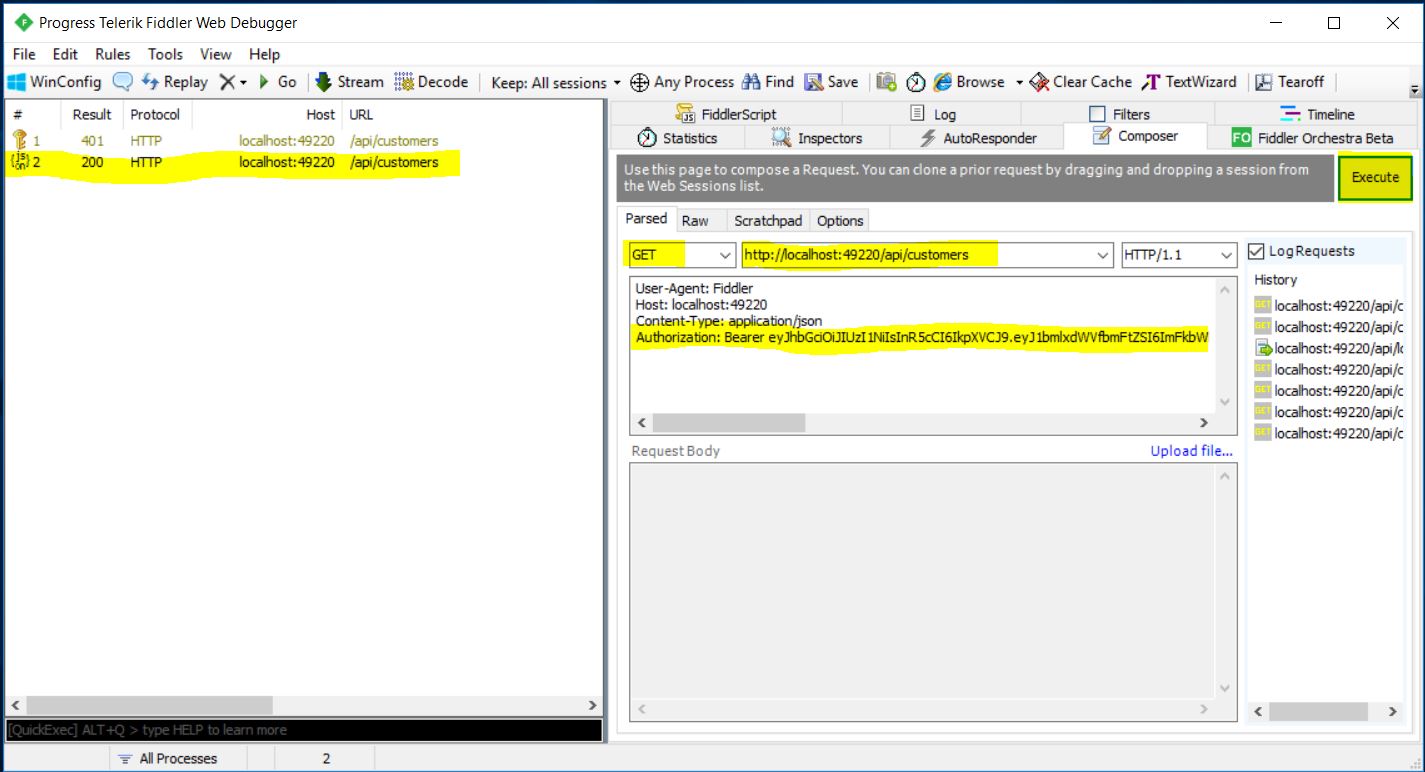The image size is (1425, 772).
Task: Sort sessions by Protocol column header
Action: coord(155,114)
